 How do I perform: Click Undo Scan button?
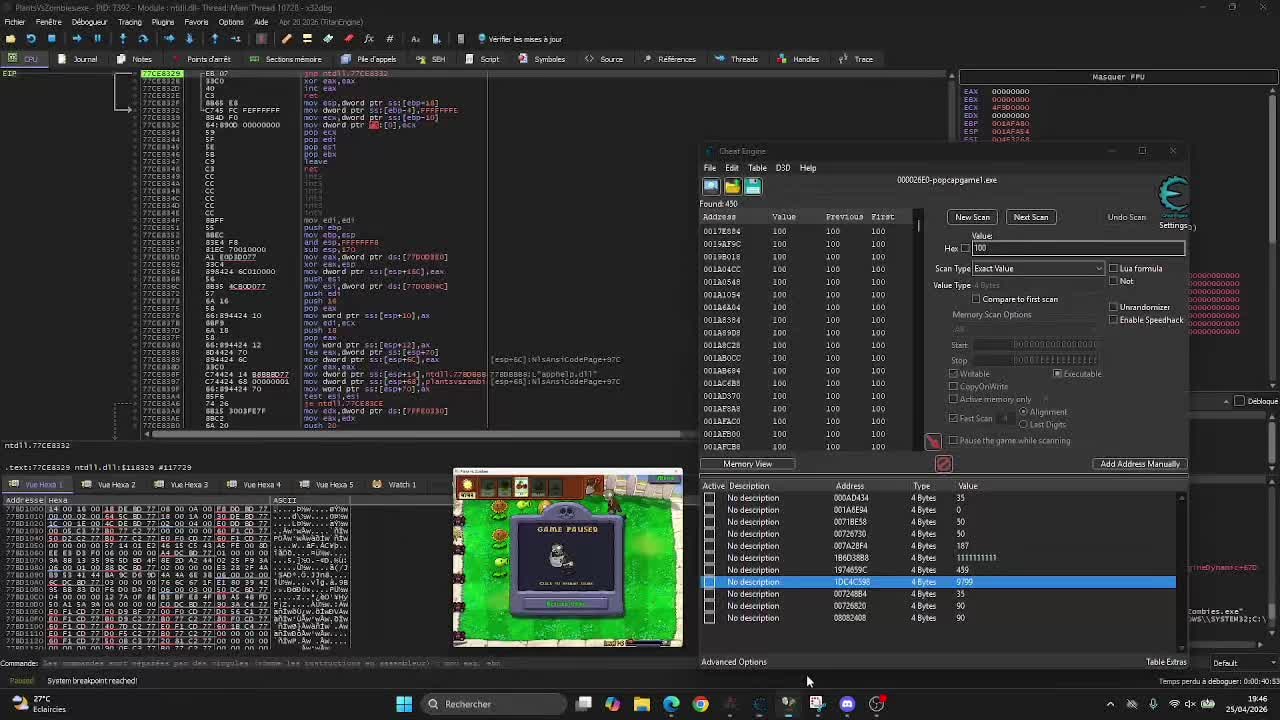click(x=1126, y=217)
